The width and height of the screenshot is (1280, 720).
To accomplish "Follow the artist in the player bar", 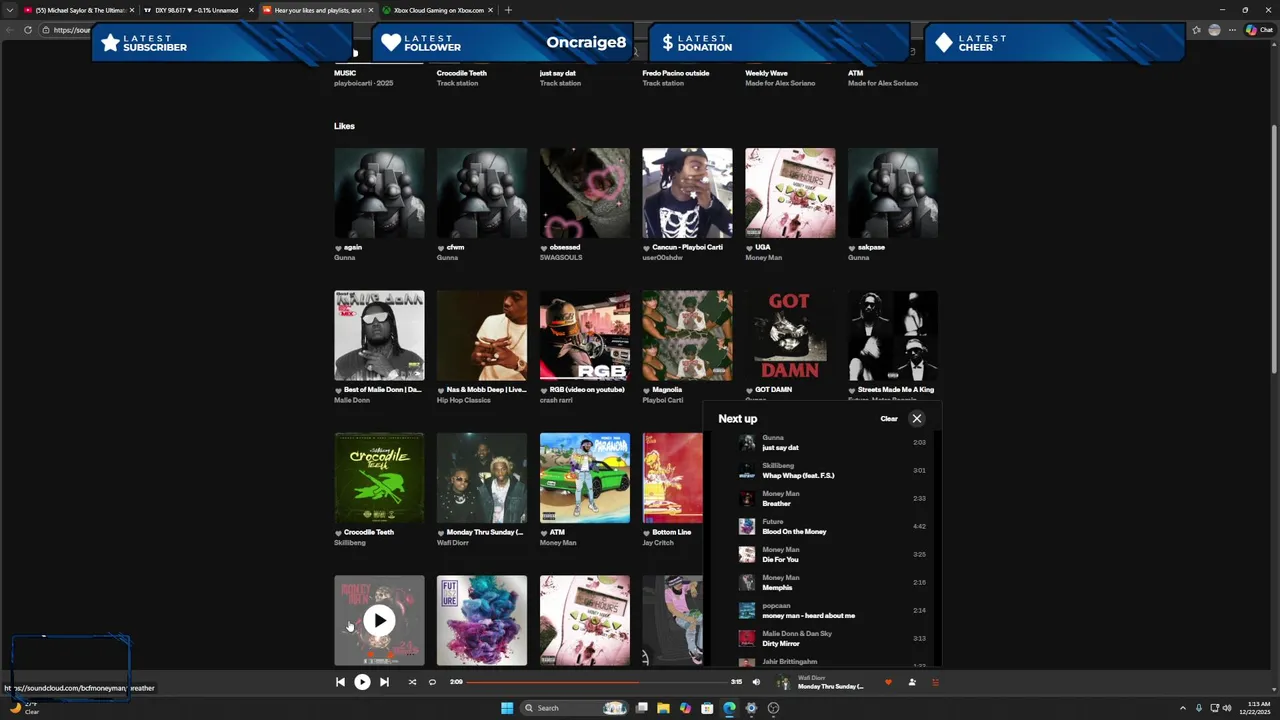I will click(x=912, y=682).
